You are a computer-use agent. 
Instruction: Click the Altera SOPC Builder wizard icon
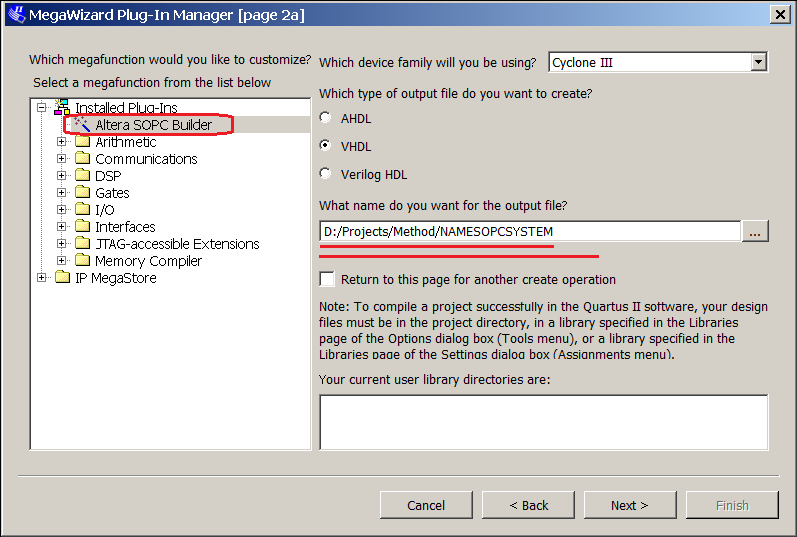81,125
